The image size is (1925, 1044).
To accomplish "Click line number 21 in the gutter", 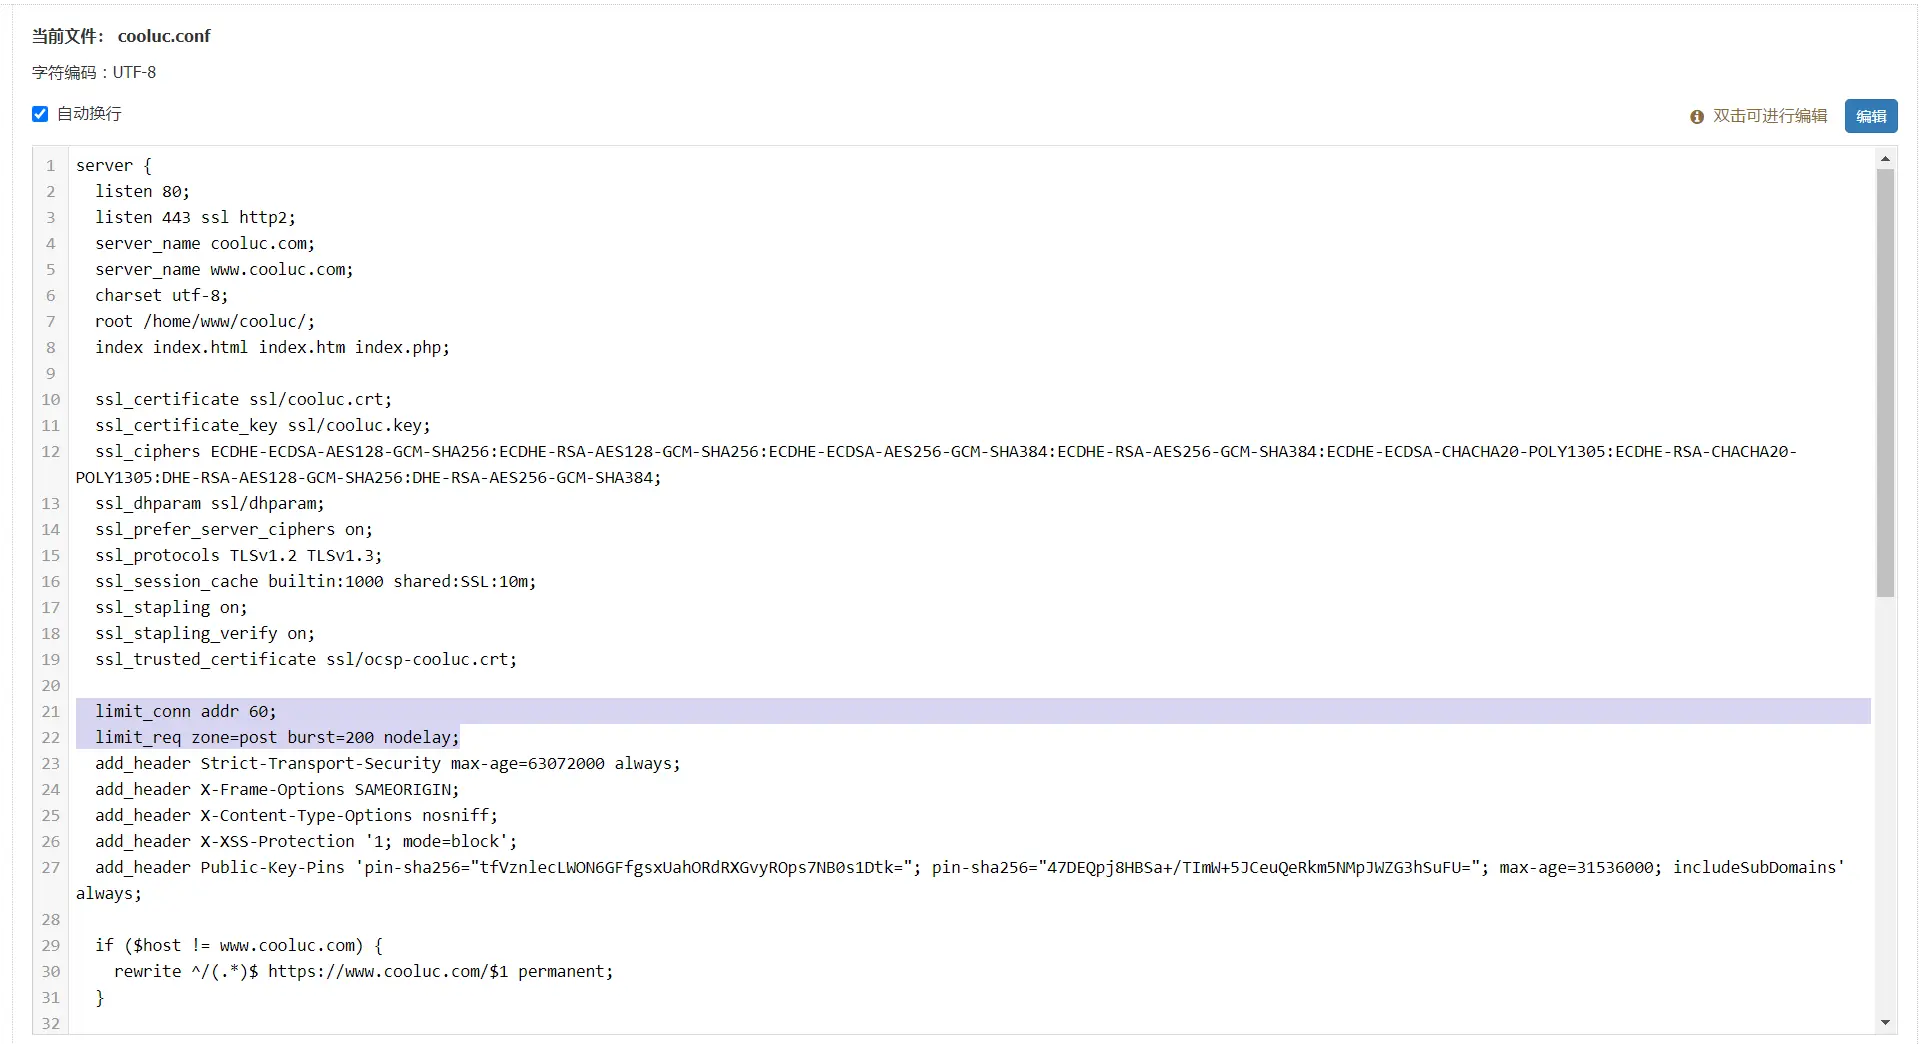I will [51, 711].
